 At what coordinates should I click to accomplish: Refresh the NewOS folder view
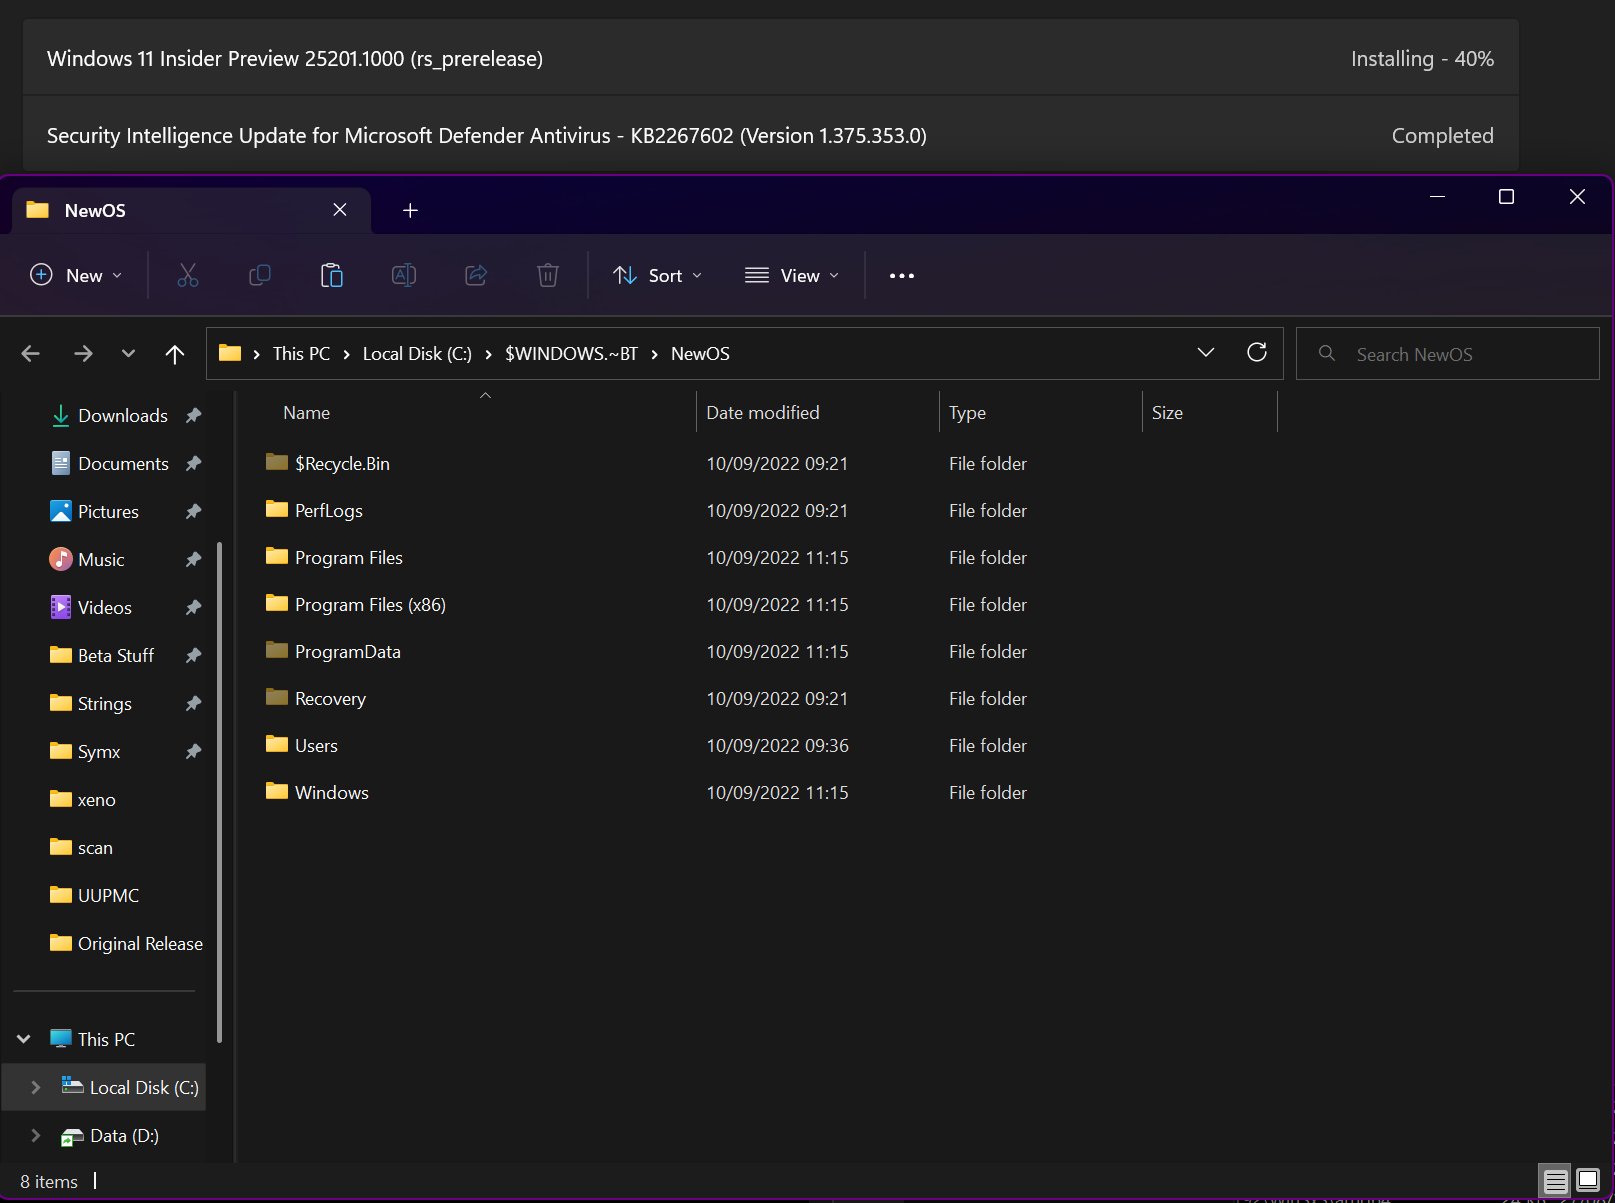coord(1257,352)
